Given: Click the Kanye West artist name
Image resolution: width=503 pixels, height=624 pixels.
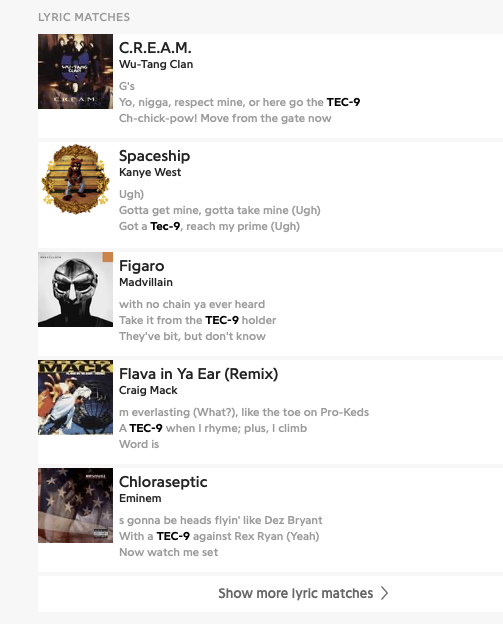Looking at the screenshot, I should [150, 172].
